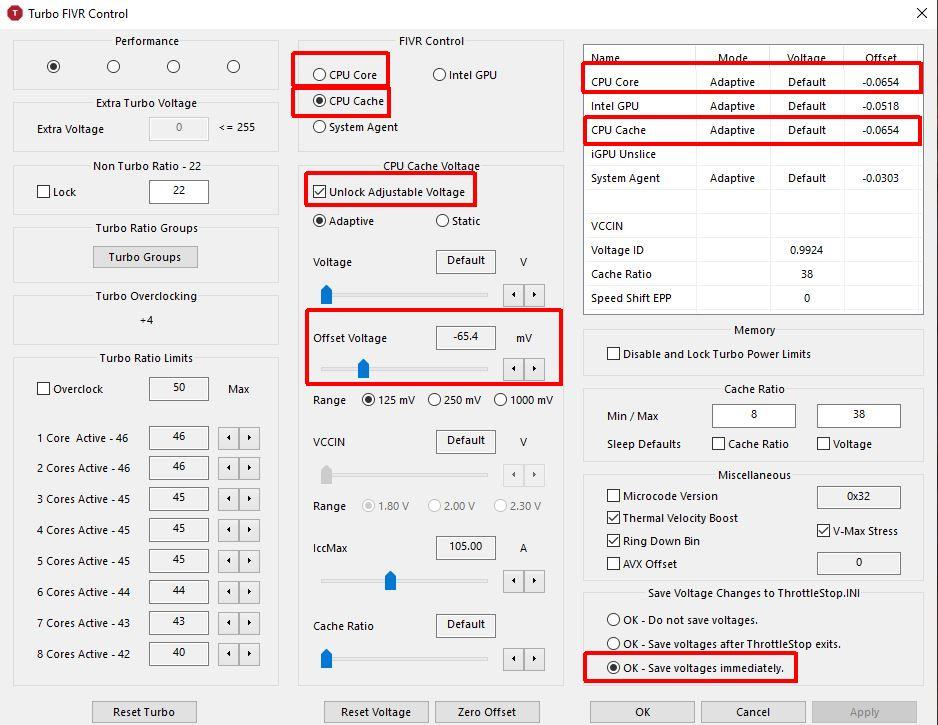Viewport: 938px width, 725px height.
Task: Increase Offset Voltage with right arrow
Action: pyautogui.click(x=534, y=369)
